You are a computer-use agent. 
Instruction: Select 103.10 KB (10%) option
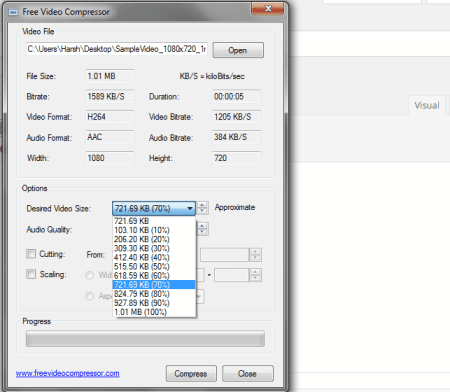(154, 230)
